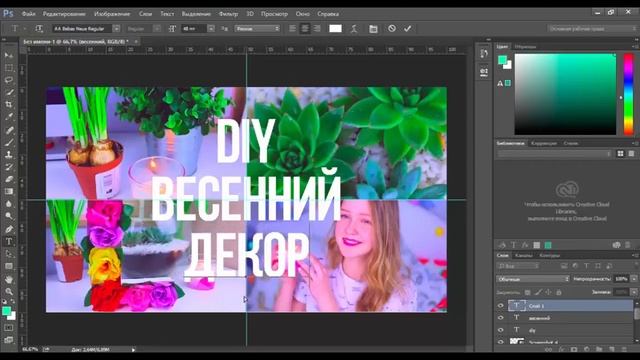
Task: Select the Gradient tool
Action: click(x=9, y=191)
